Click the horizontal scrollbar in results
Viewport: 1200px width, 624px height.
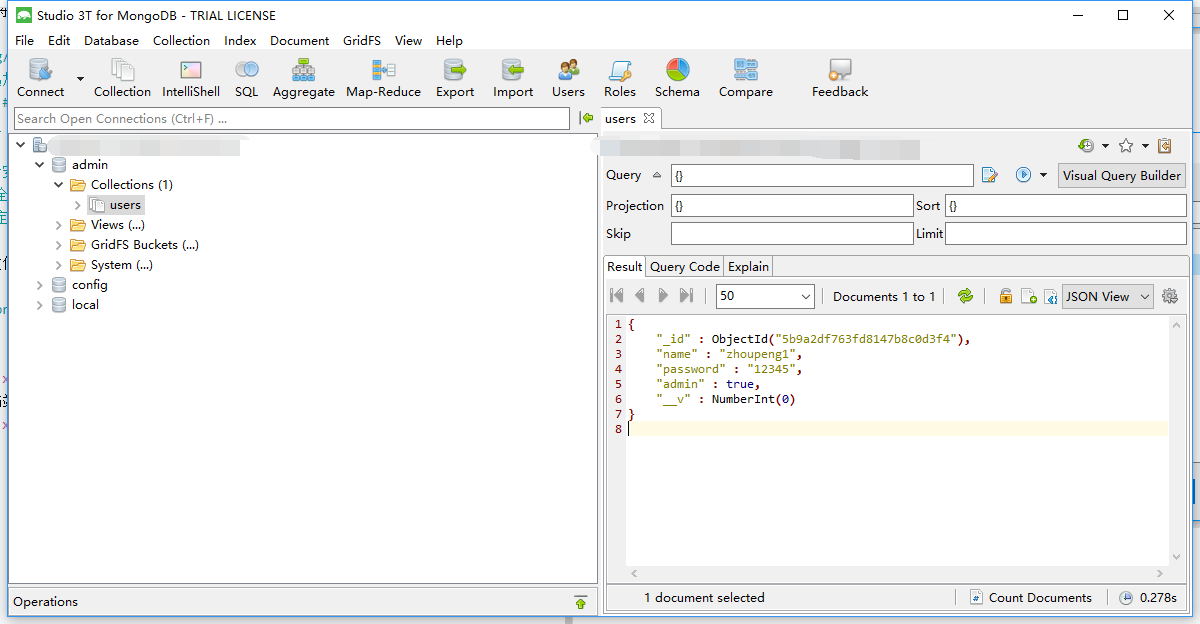tap(896, 574)
